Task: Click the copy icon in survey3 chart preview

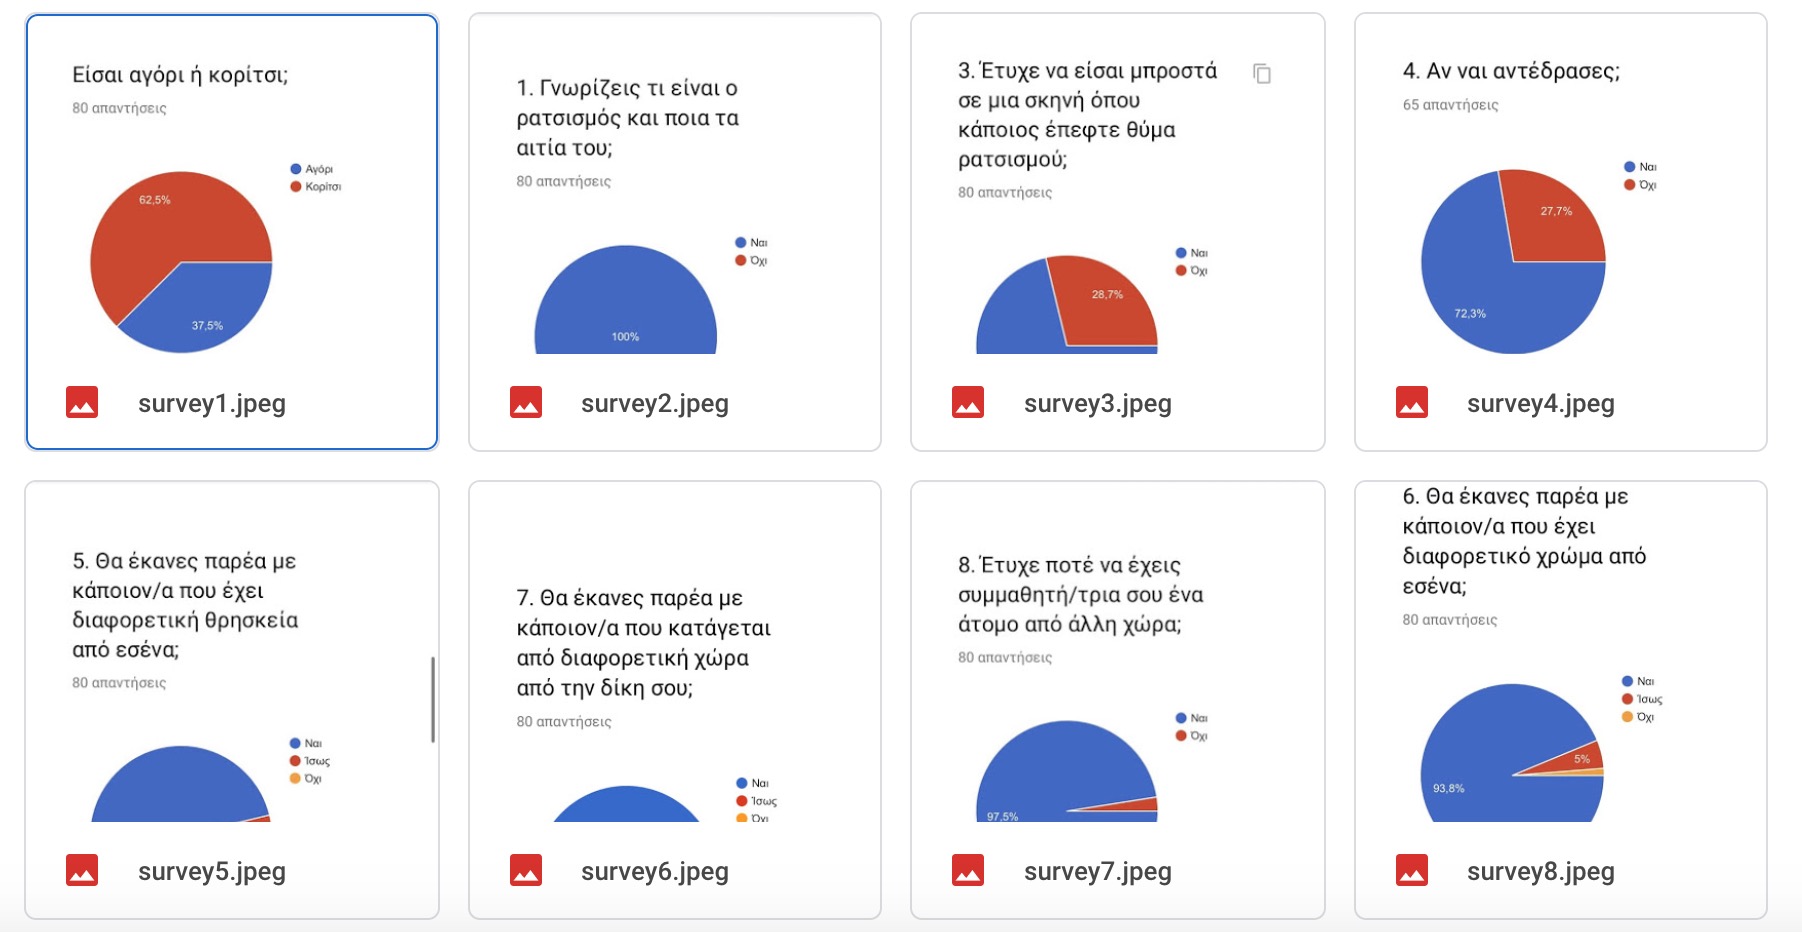Action: [x=1262, y=73]
